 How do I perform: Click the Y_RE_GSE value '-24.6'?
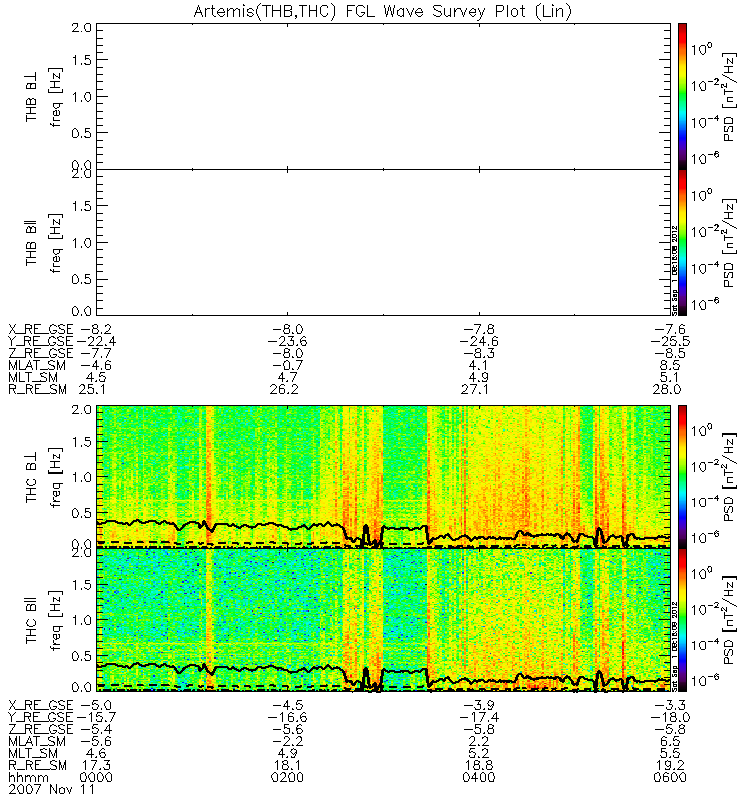coord(479,341)
